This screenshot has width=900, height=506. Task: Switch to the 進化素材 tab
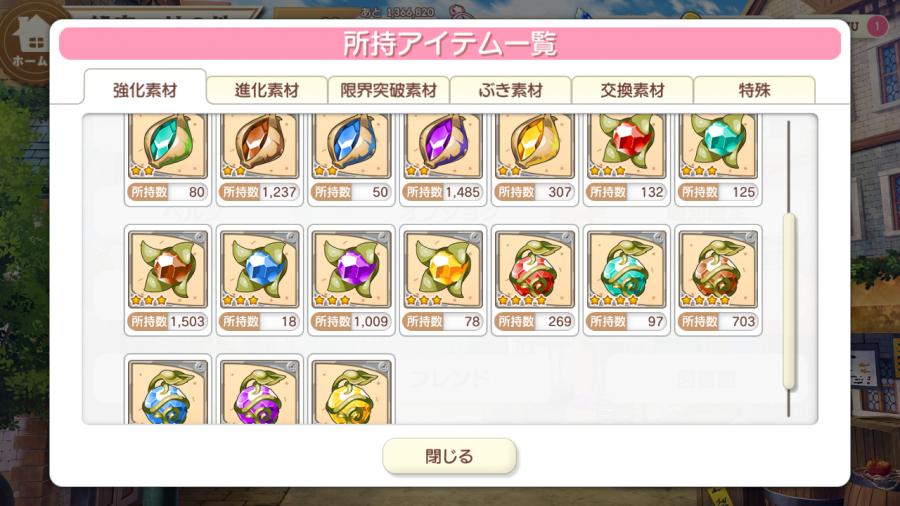[x=267, y=90]
